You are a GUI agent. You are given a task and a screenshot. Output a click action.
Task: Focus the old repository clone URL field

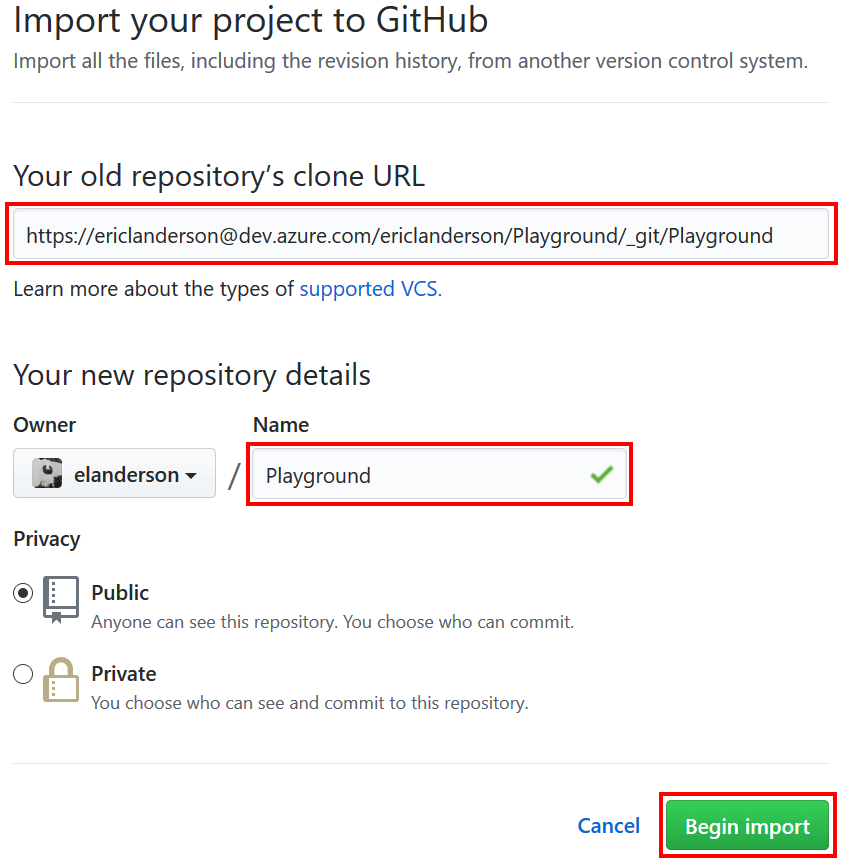(x=420, y=236)
